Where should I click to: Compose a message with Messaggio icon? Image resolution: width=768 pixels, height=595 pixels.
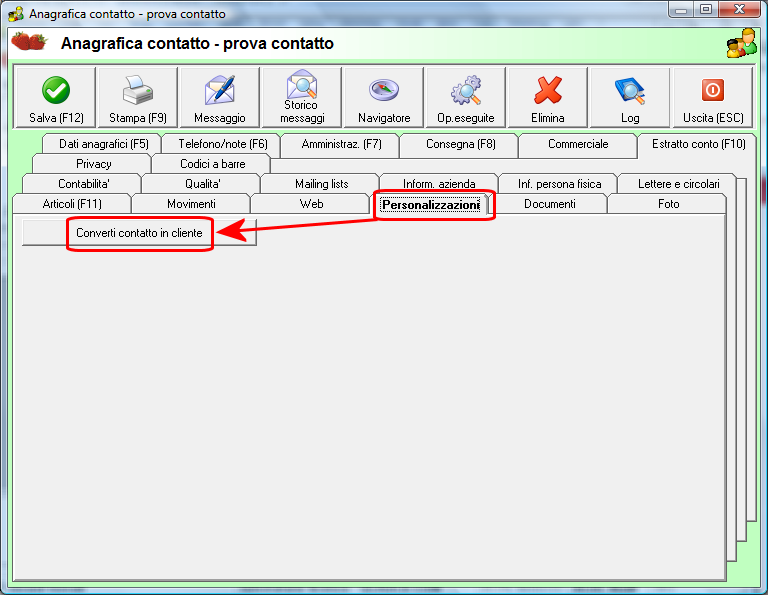point(219,98)
